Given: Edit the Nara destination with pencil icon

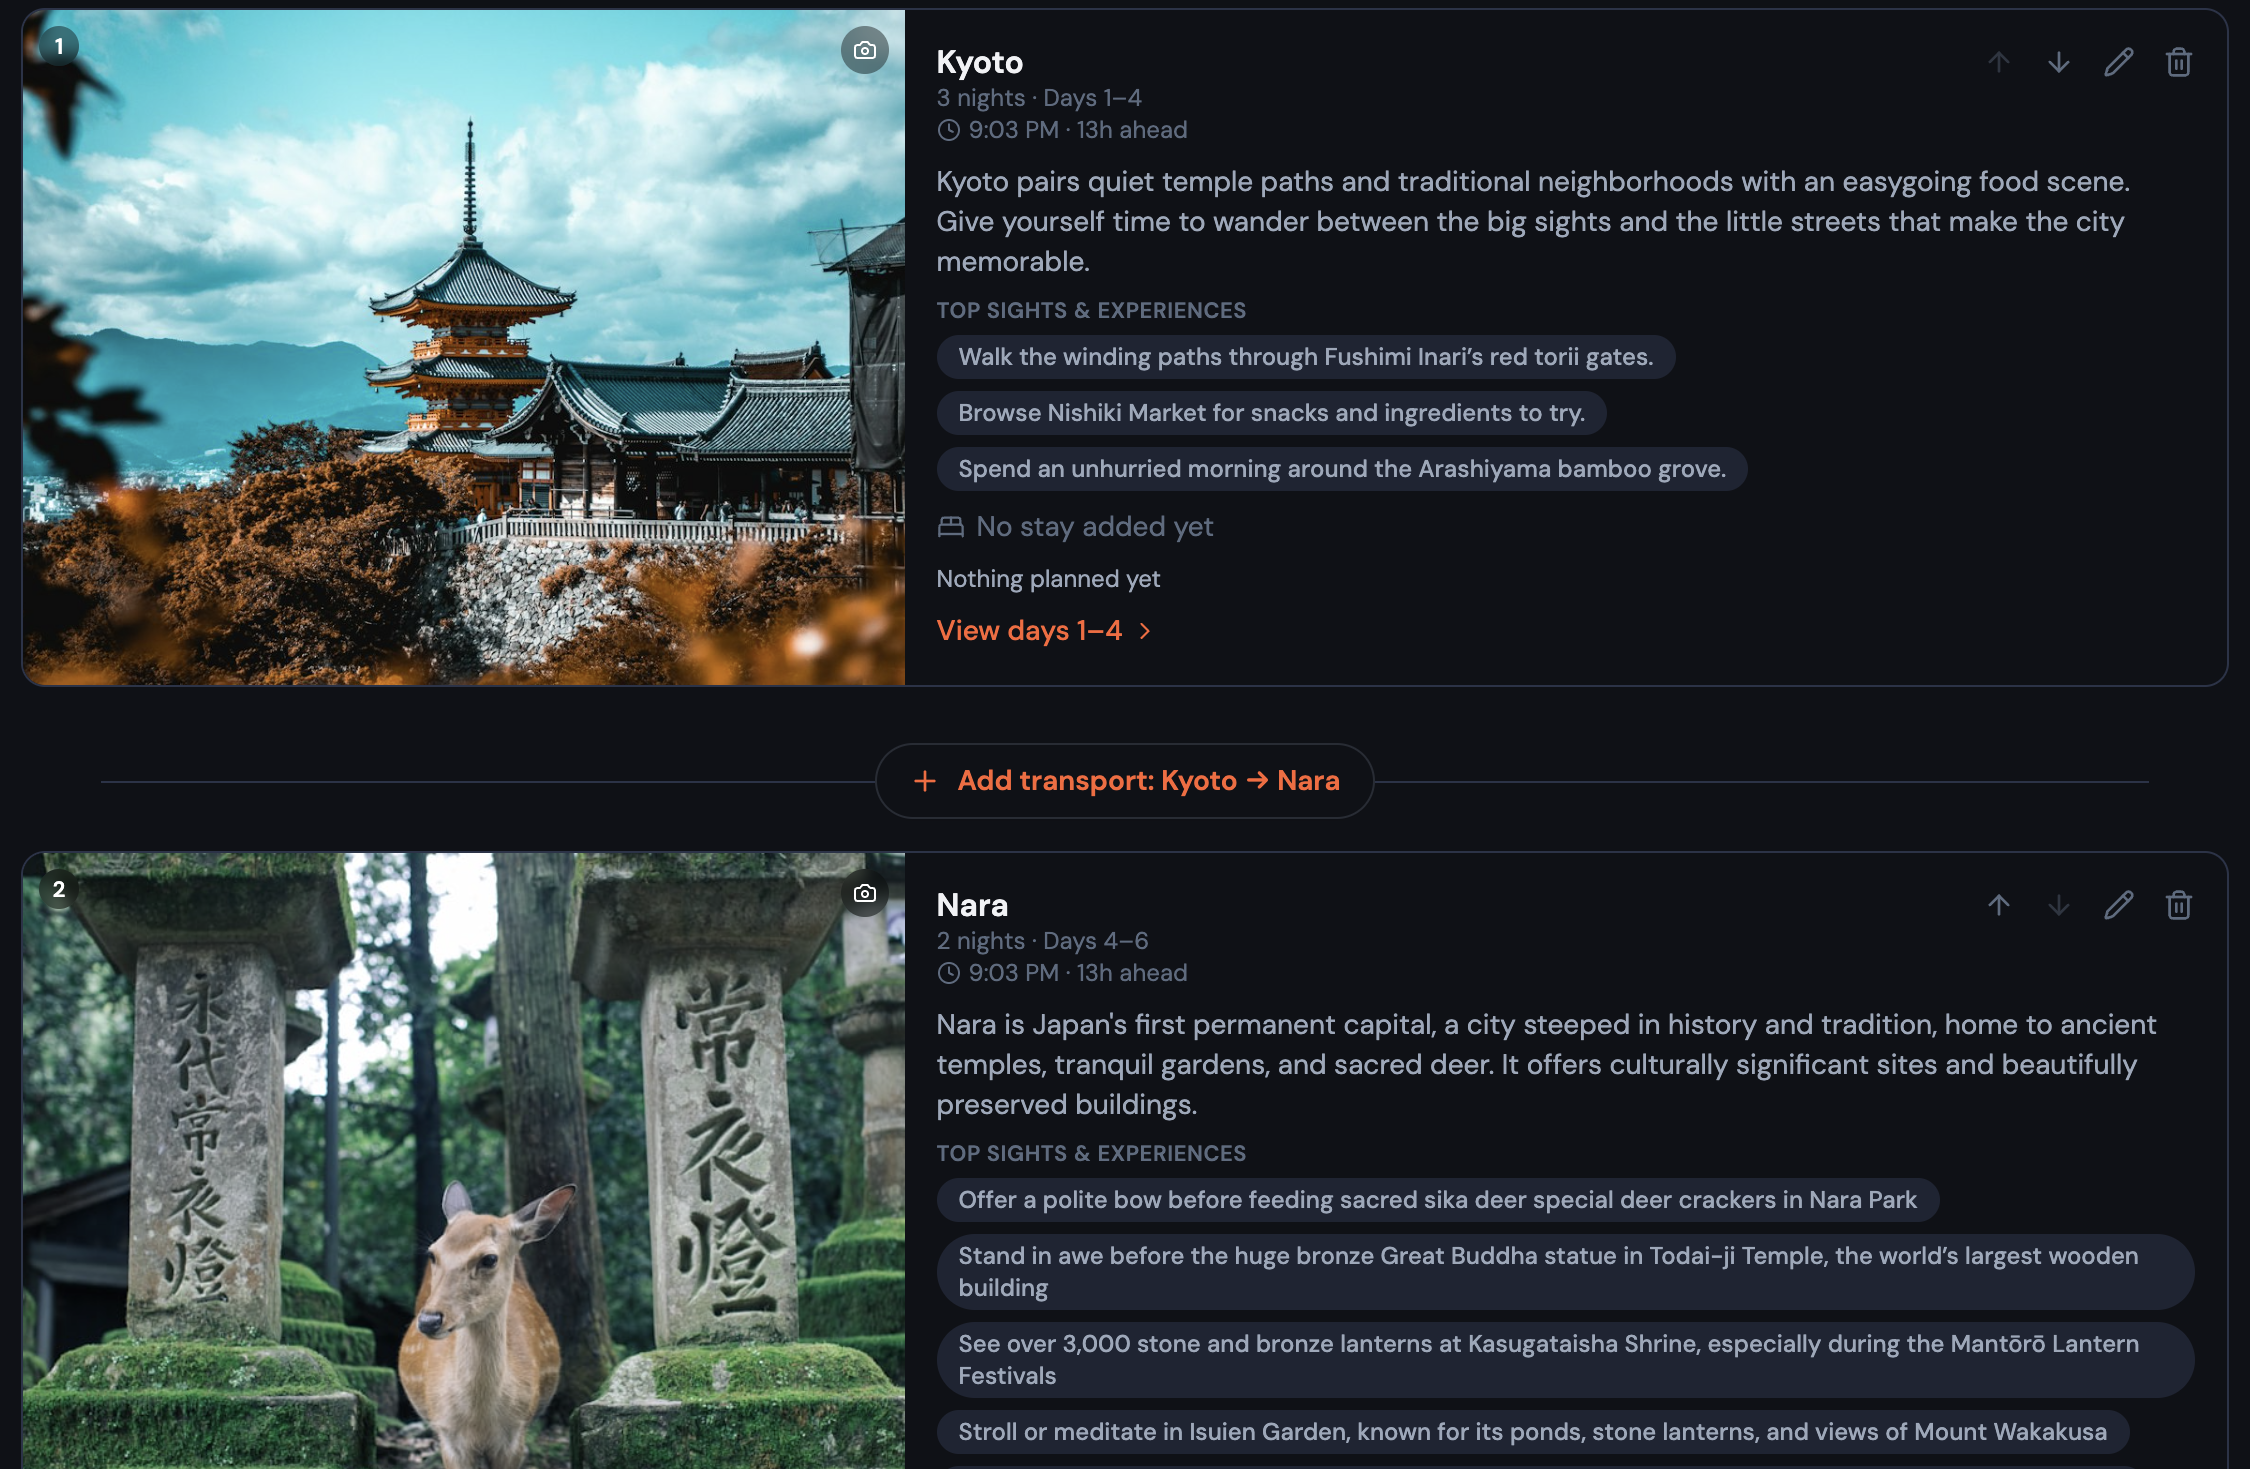Looking at the screenshot, I should (2119, 905).
